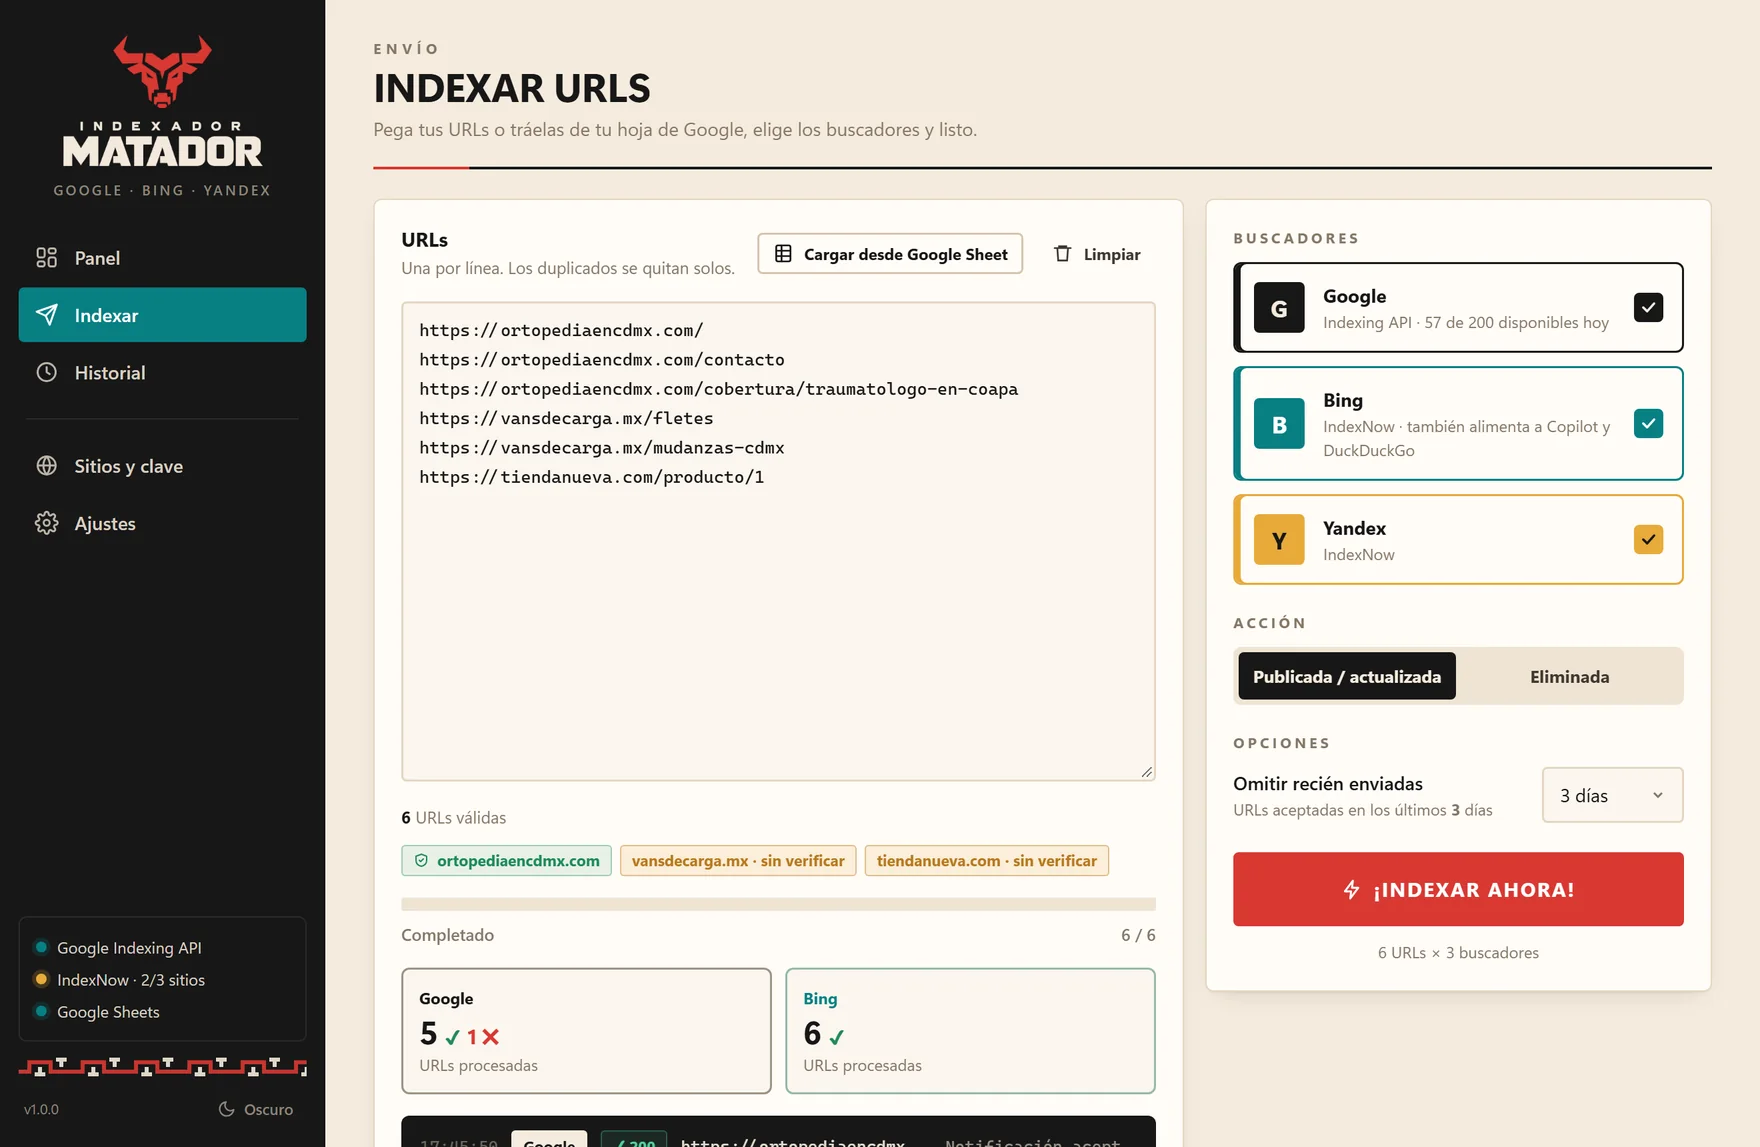
Task: Click the Limpiar trash icon
Action: pyautogui.click(x=1063, y=254)
